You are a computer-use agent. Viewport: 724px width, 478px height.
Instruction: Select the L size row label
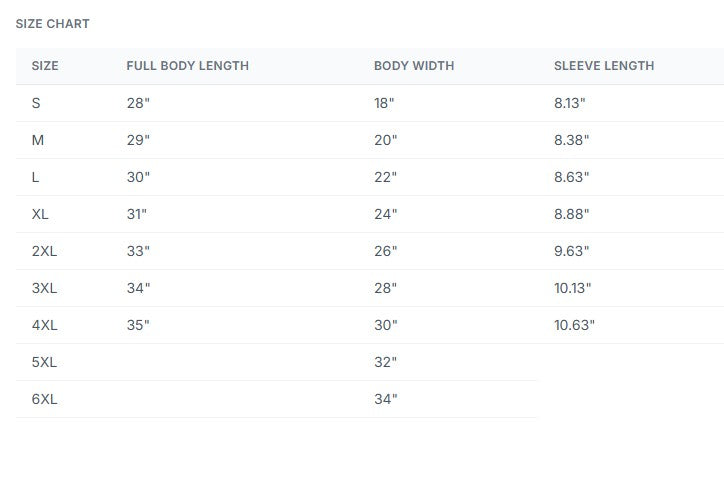[35, 177]
